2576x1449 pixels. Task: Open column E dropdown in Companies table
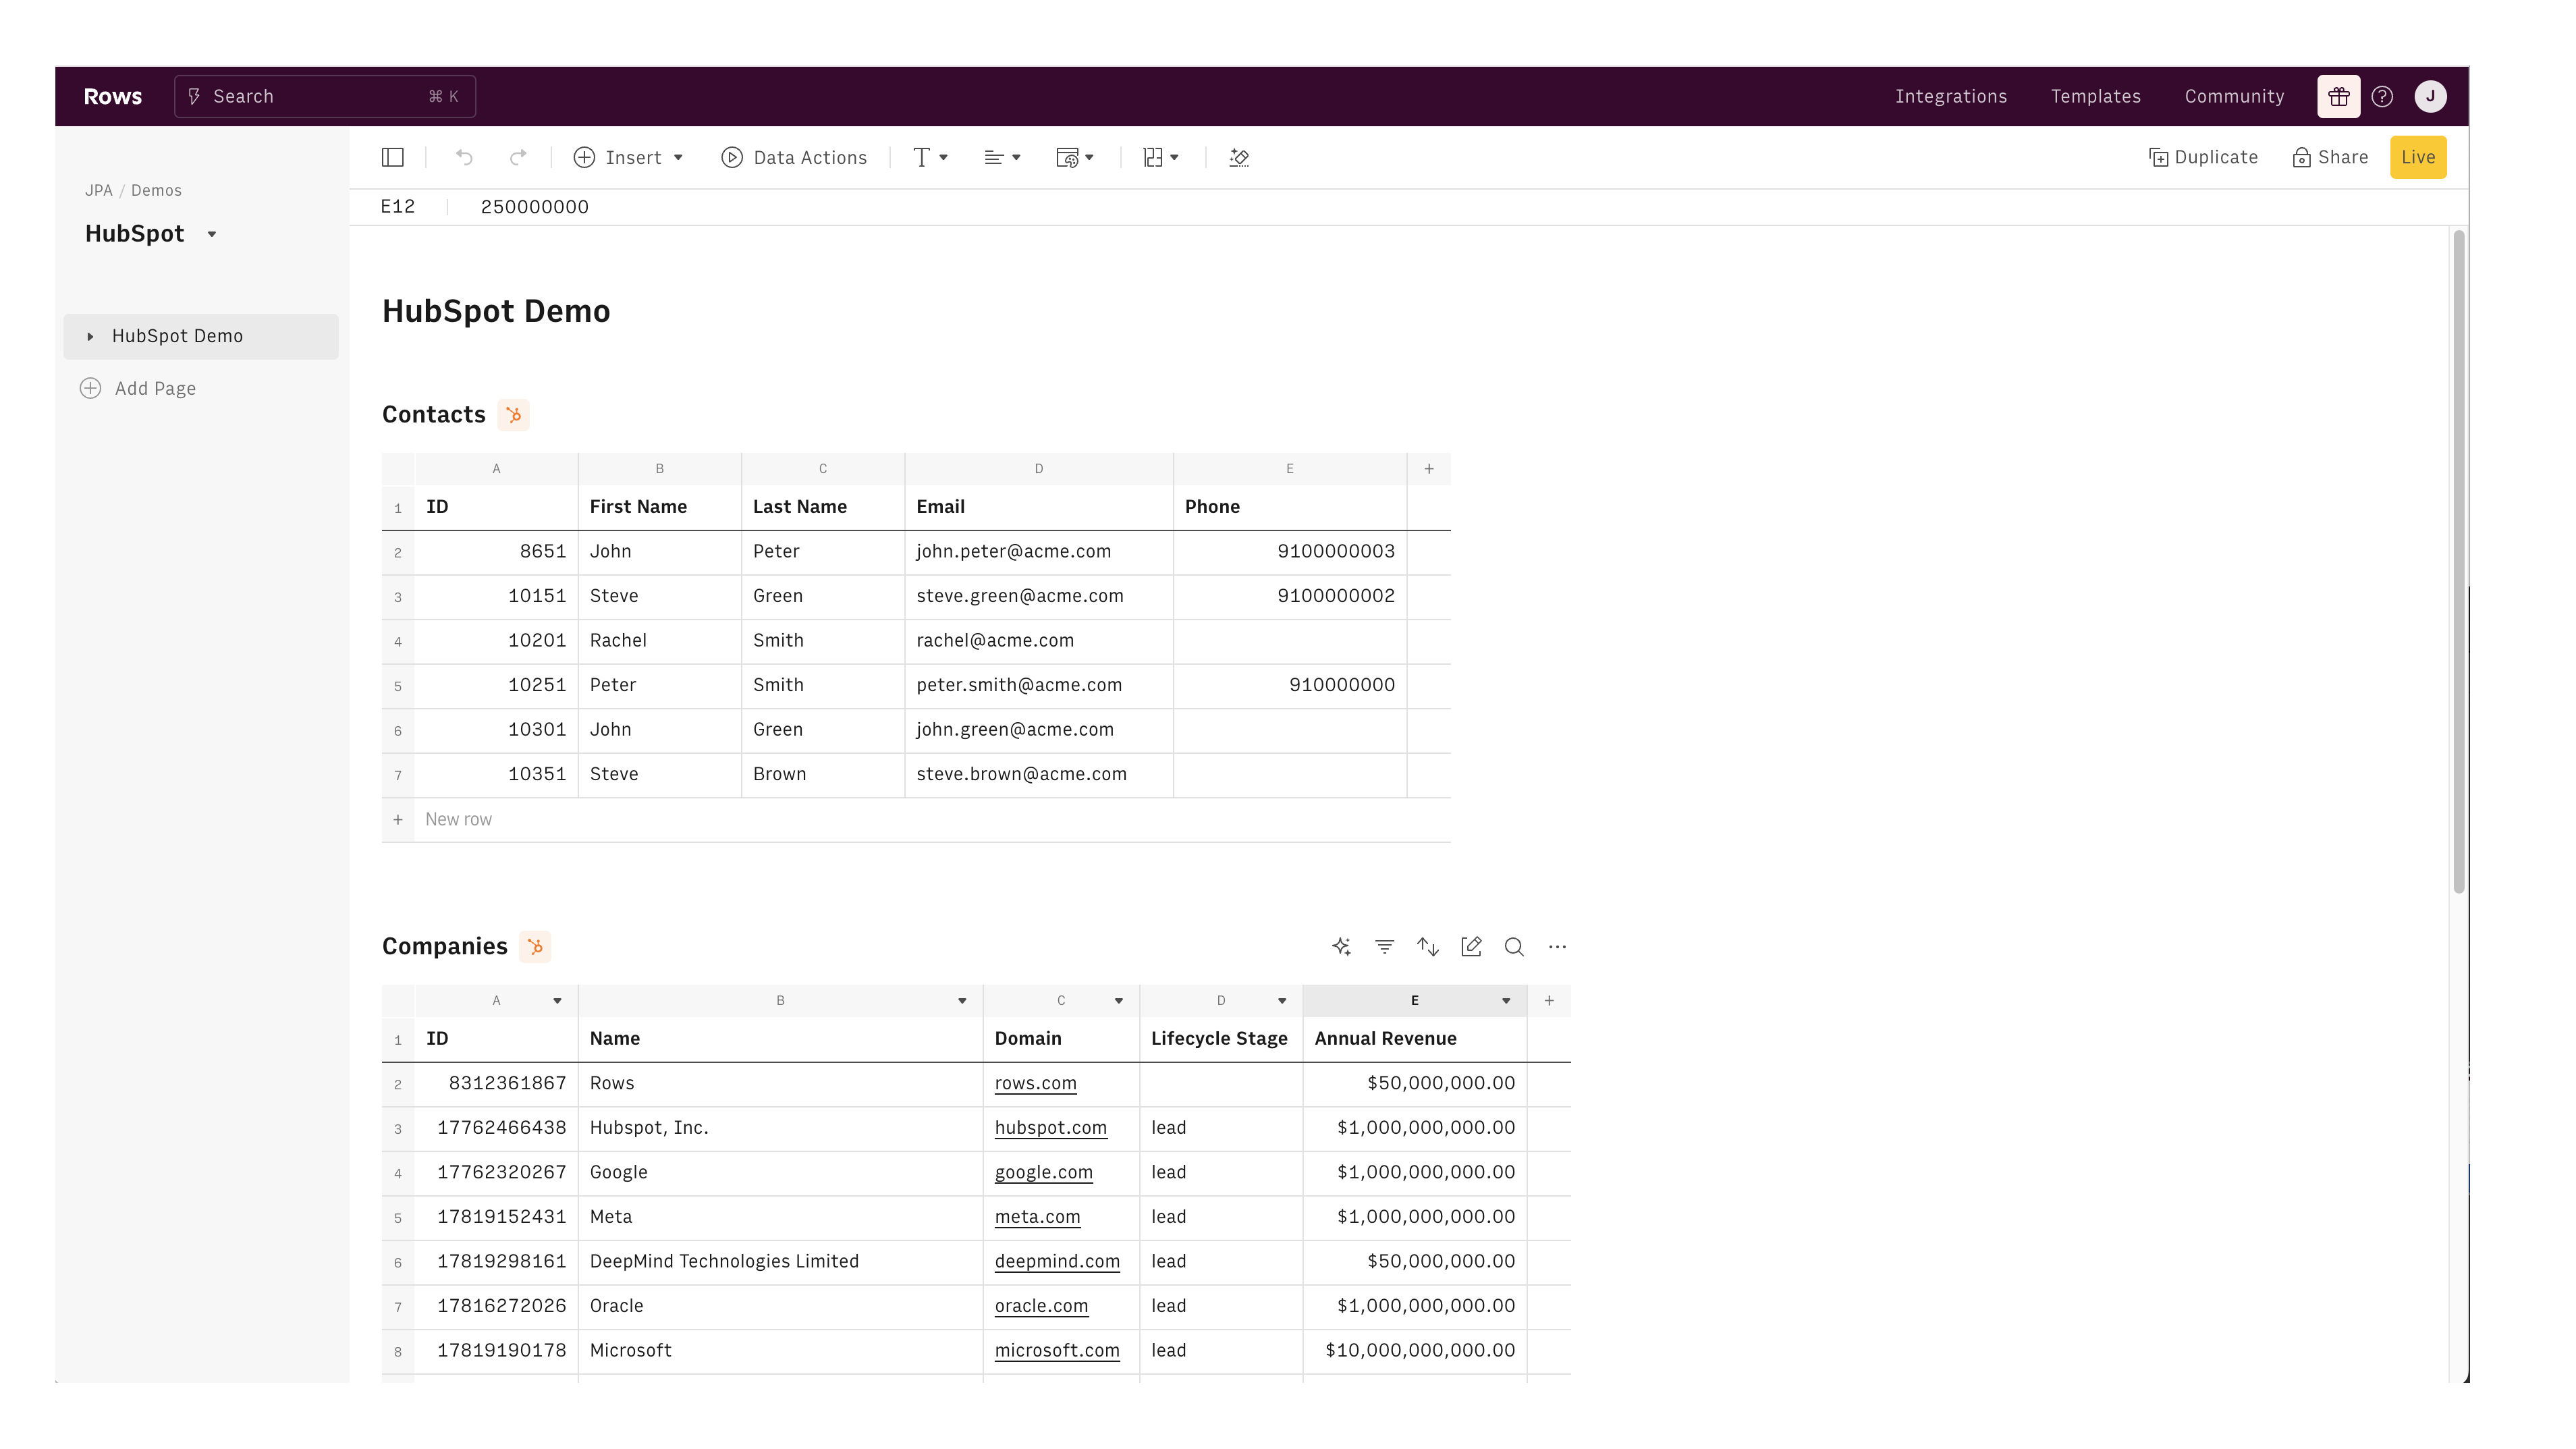pyautogui.click(x=1505, y=1000)
